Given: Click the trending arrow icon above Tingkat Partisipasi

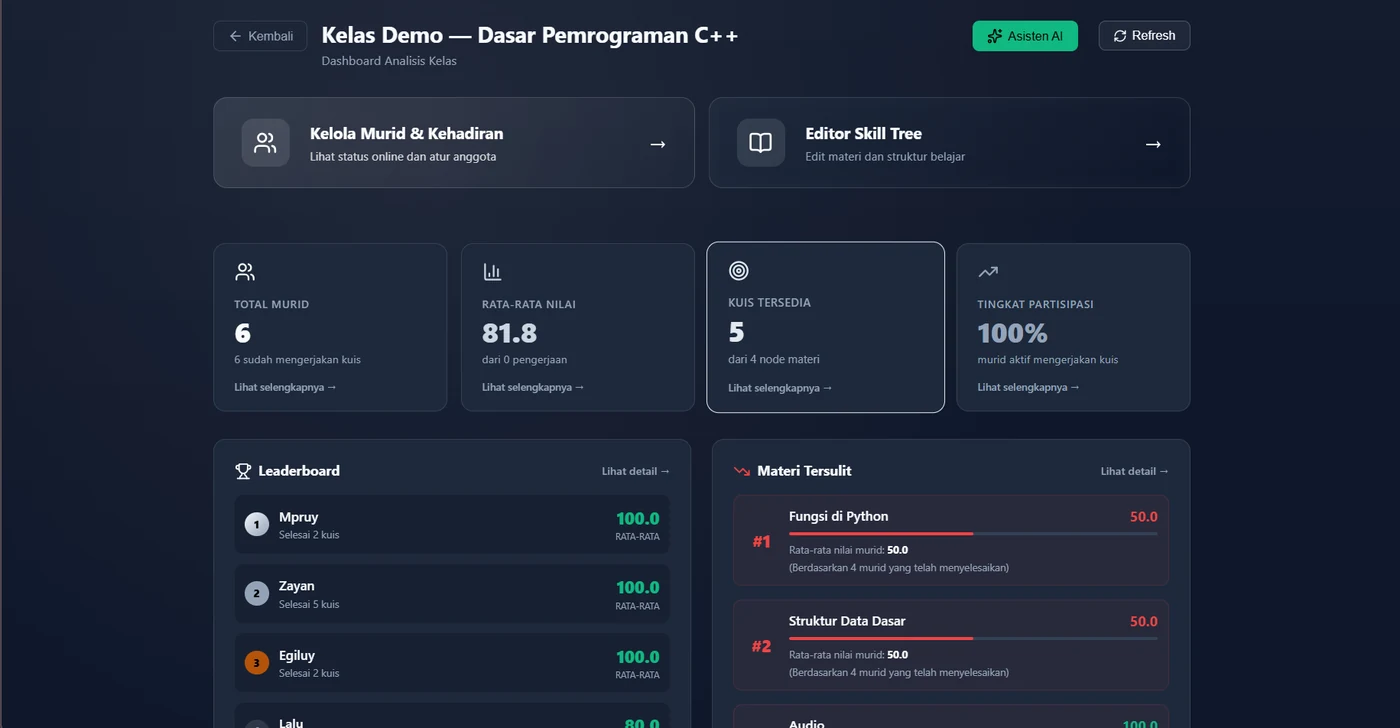Looking at the screenshot, I should tap(988, 272).
